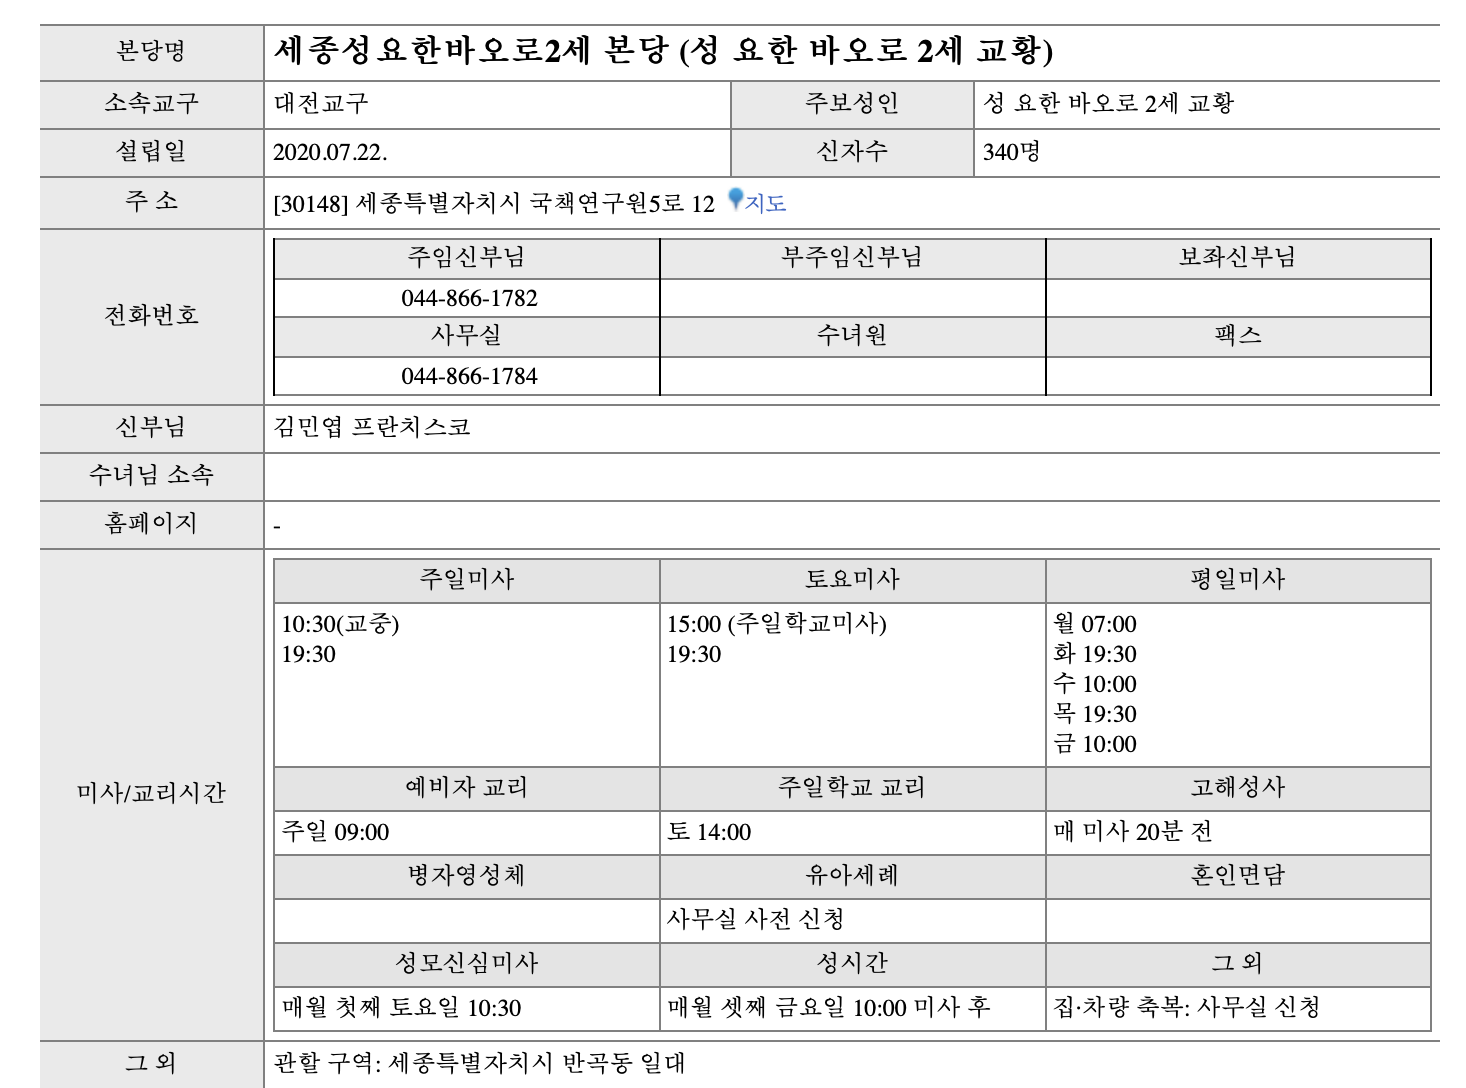This screenshot has height=1088, width=1466.
Task: Select the founding date 2020.07.22.
Action: [330, 152]
